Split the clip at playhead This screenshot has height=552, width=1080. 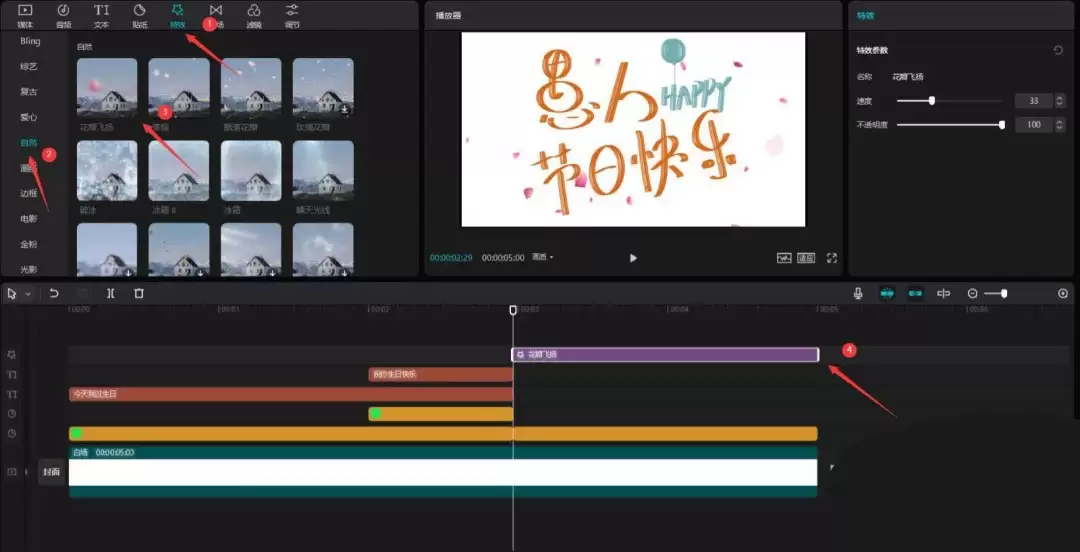point(110,294)
